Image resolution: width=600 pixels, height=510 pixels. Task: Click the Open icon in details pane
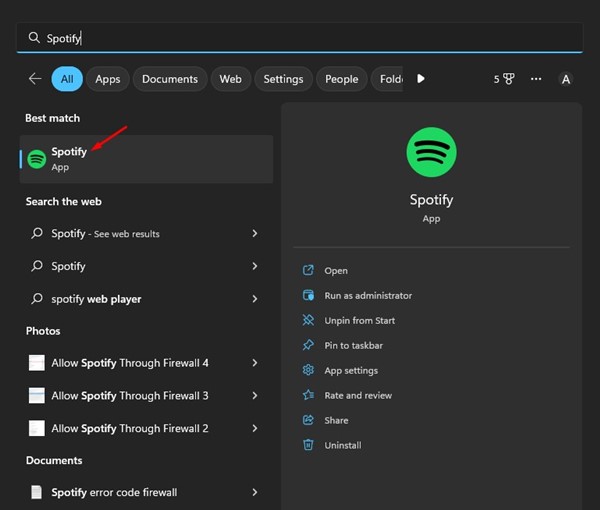click(x=308, y=270)
